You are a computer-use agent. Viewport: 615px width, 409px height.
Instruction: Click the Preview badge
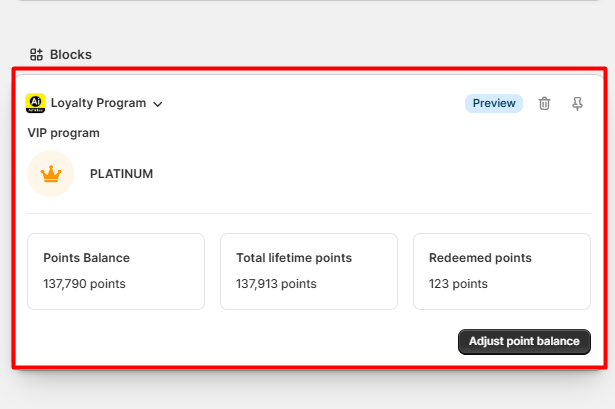[494, 103]
